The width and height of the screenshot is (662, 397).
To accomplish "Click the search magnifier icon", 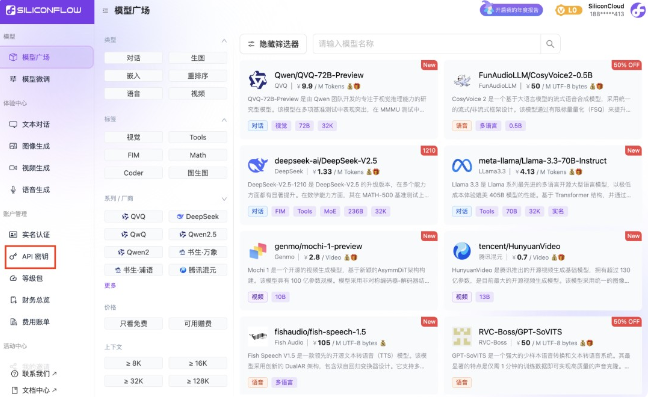I will [550, 44].
